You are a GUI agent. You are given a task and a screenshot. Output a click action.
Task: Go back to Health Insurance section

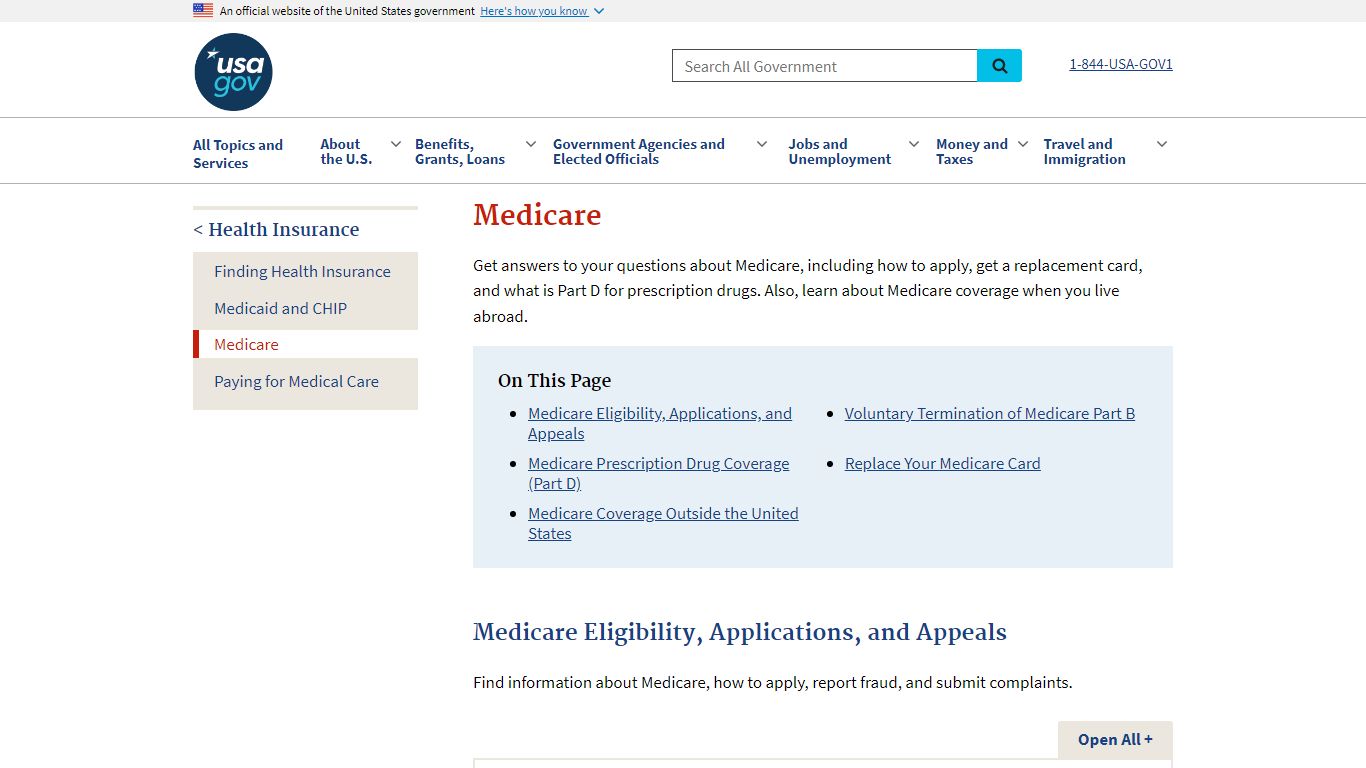[x=276, y=229]
